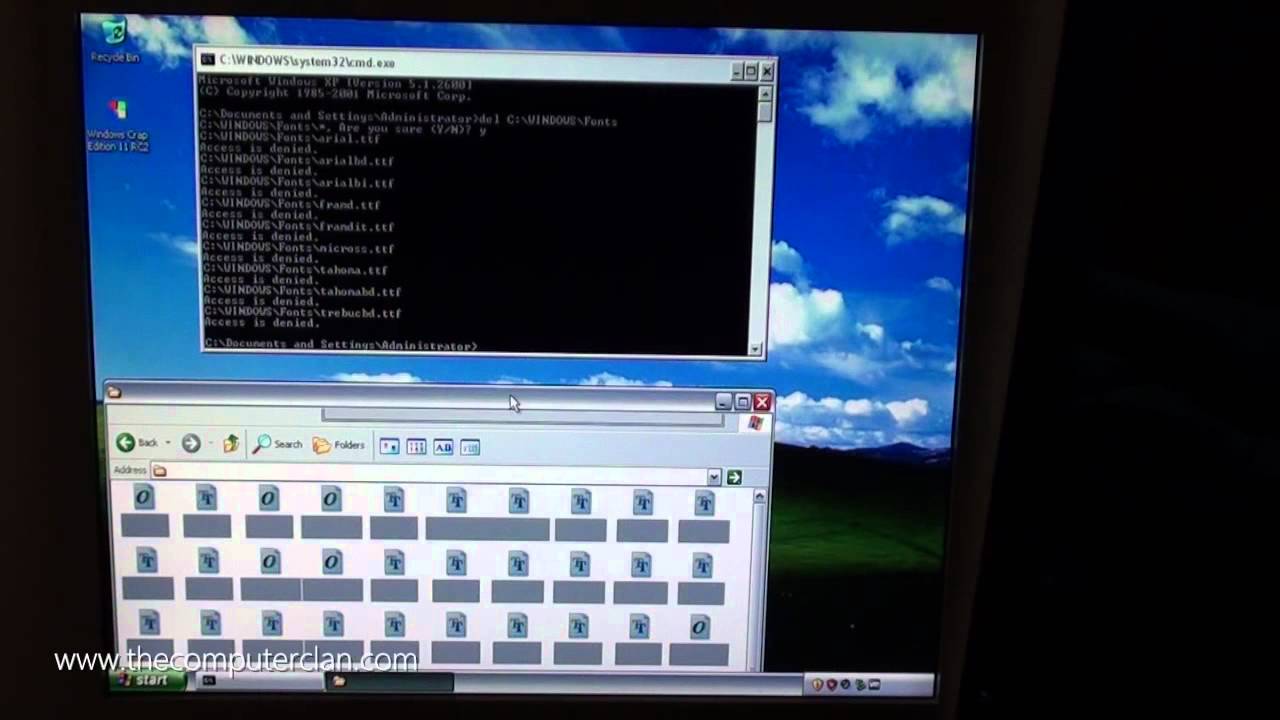Click the green icon in the system tray
Viewport: 1280px width, 720px height.
click(x=859, y=685)
